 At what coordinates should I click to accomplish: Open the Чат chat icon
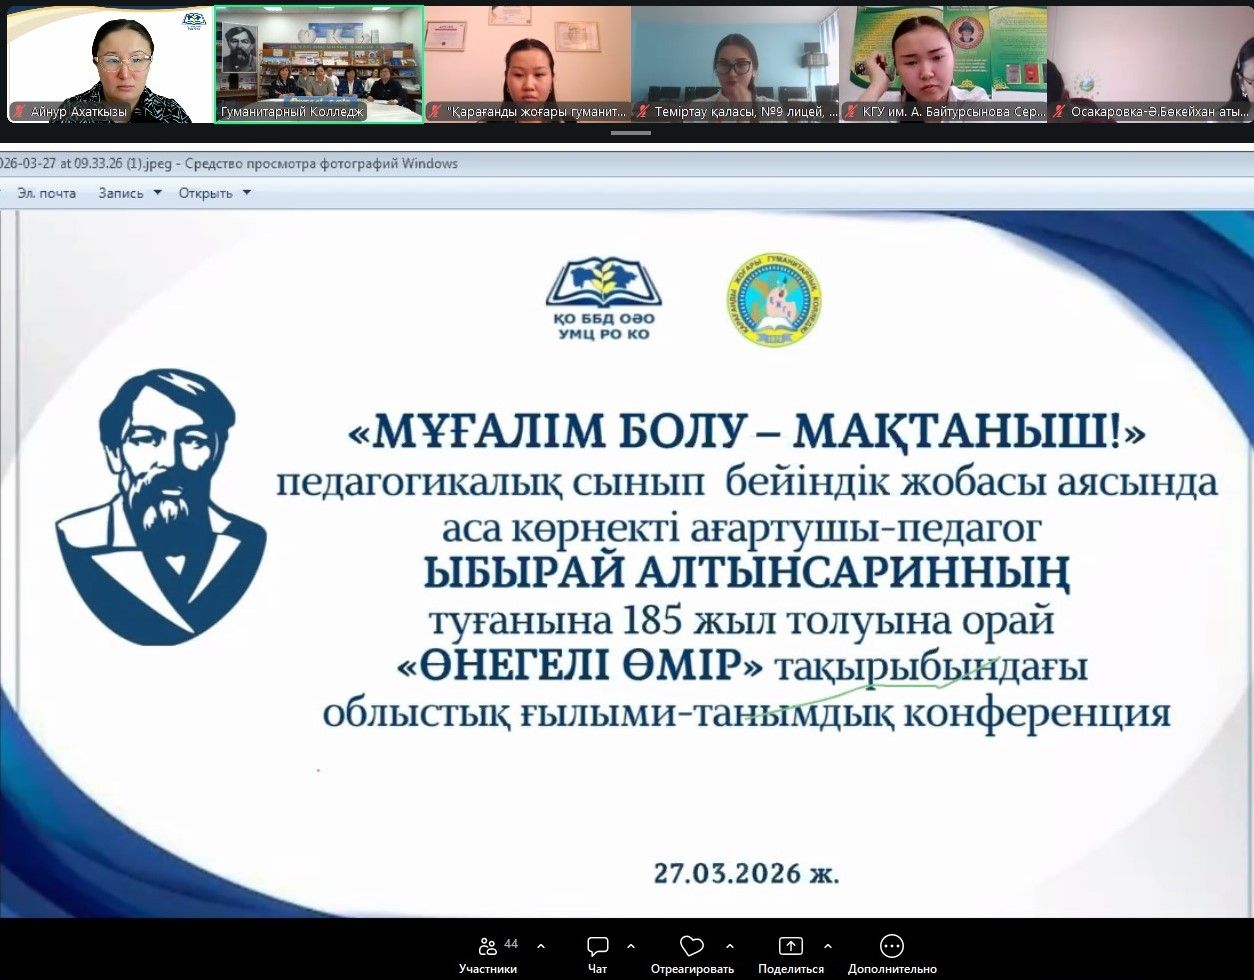click(597, 947)
